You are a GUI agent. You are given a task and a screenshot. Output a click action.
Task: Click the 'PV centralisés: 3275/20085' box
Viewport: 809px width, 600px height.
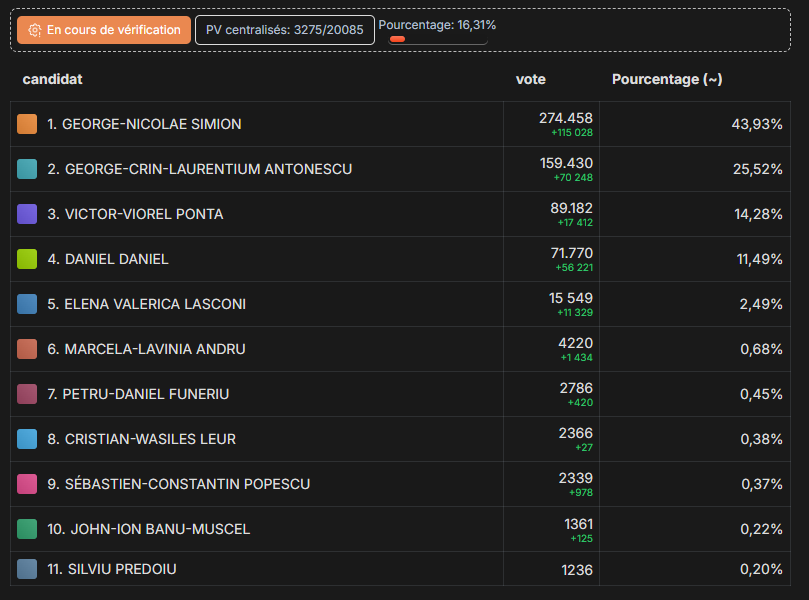click(285, 30)
